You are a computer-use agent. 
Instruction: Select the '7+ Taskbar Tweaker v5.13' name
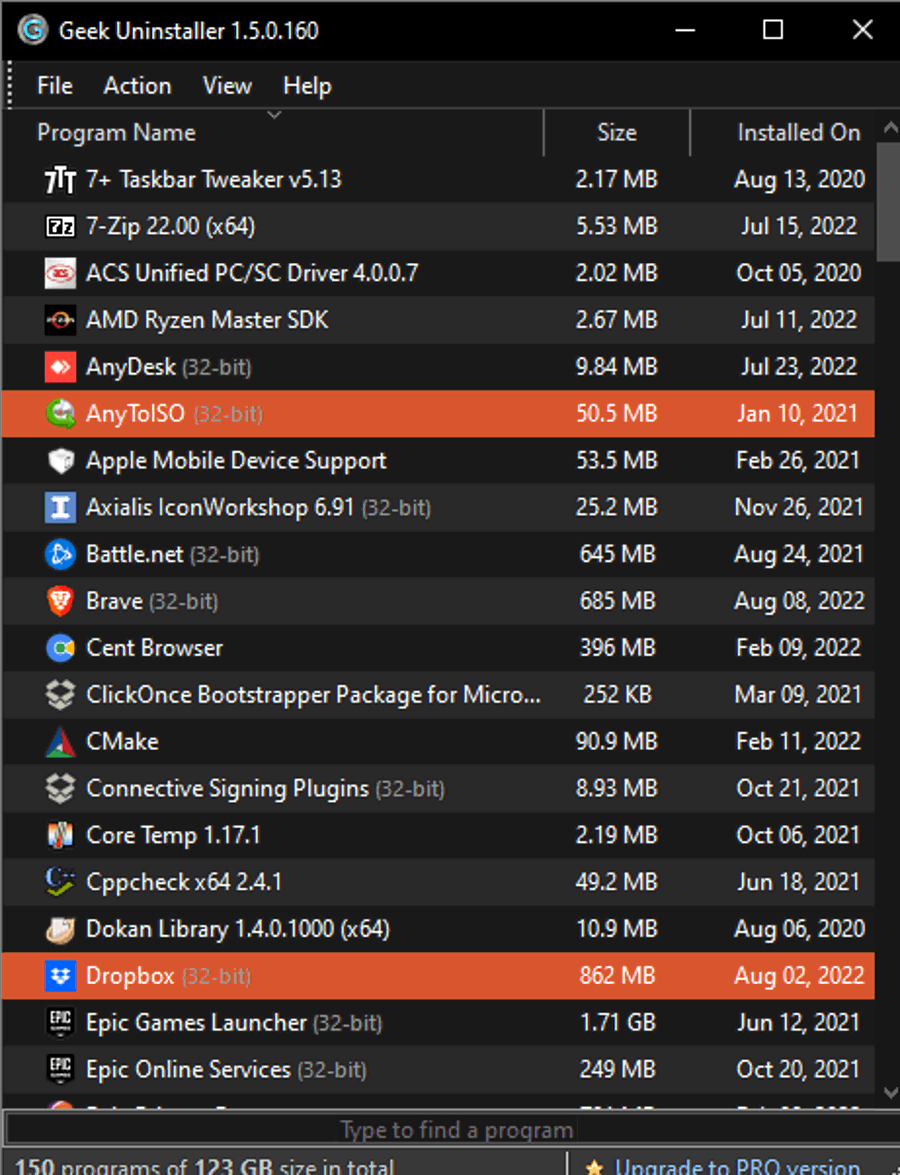tap(214, 180)
